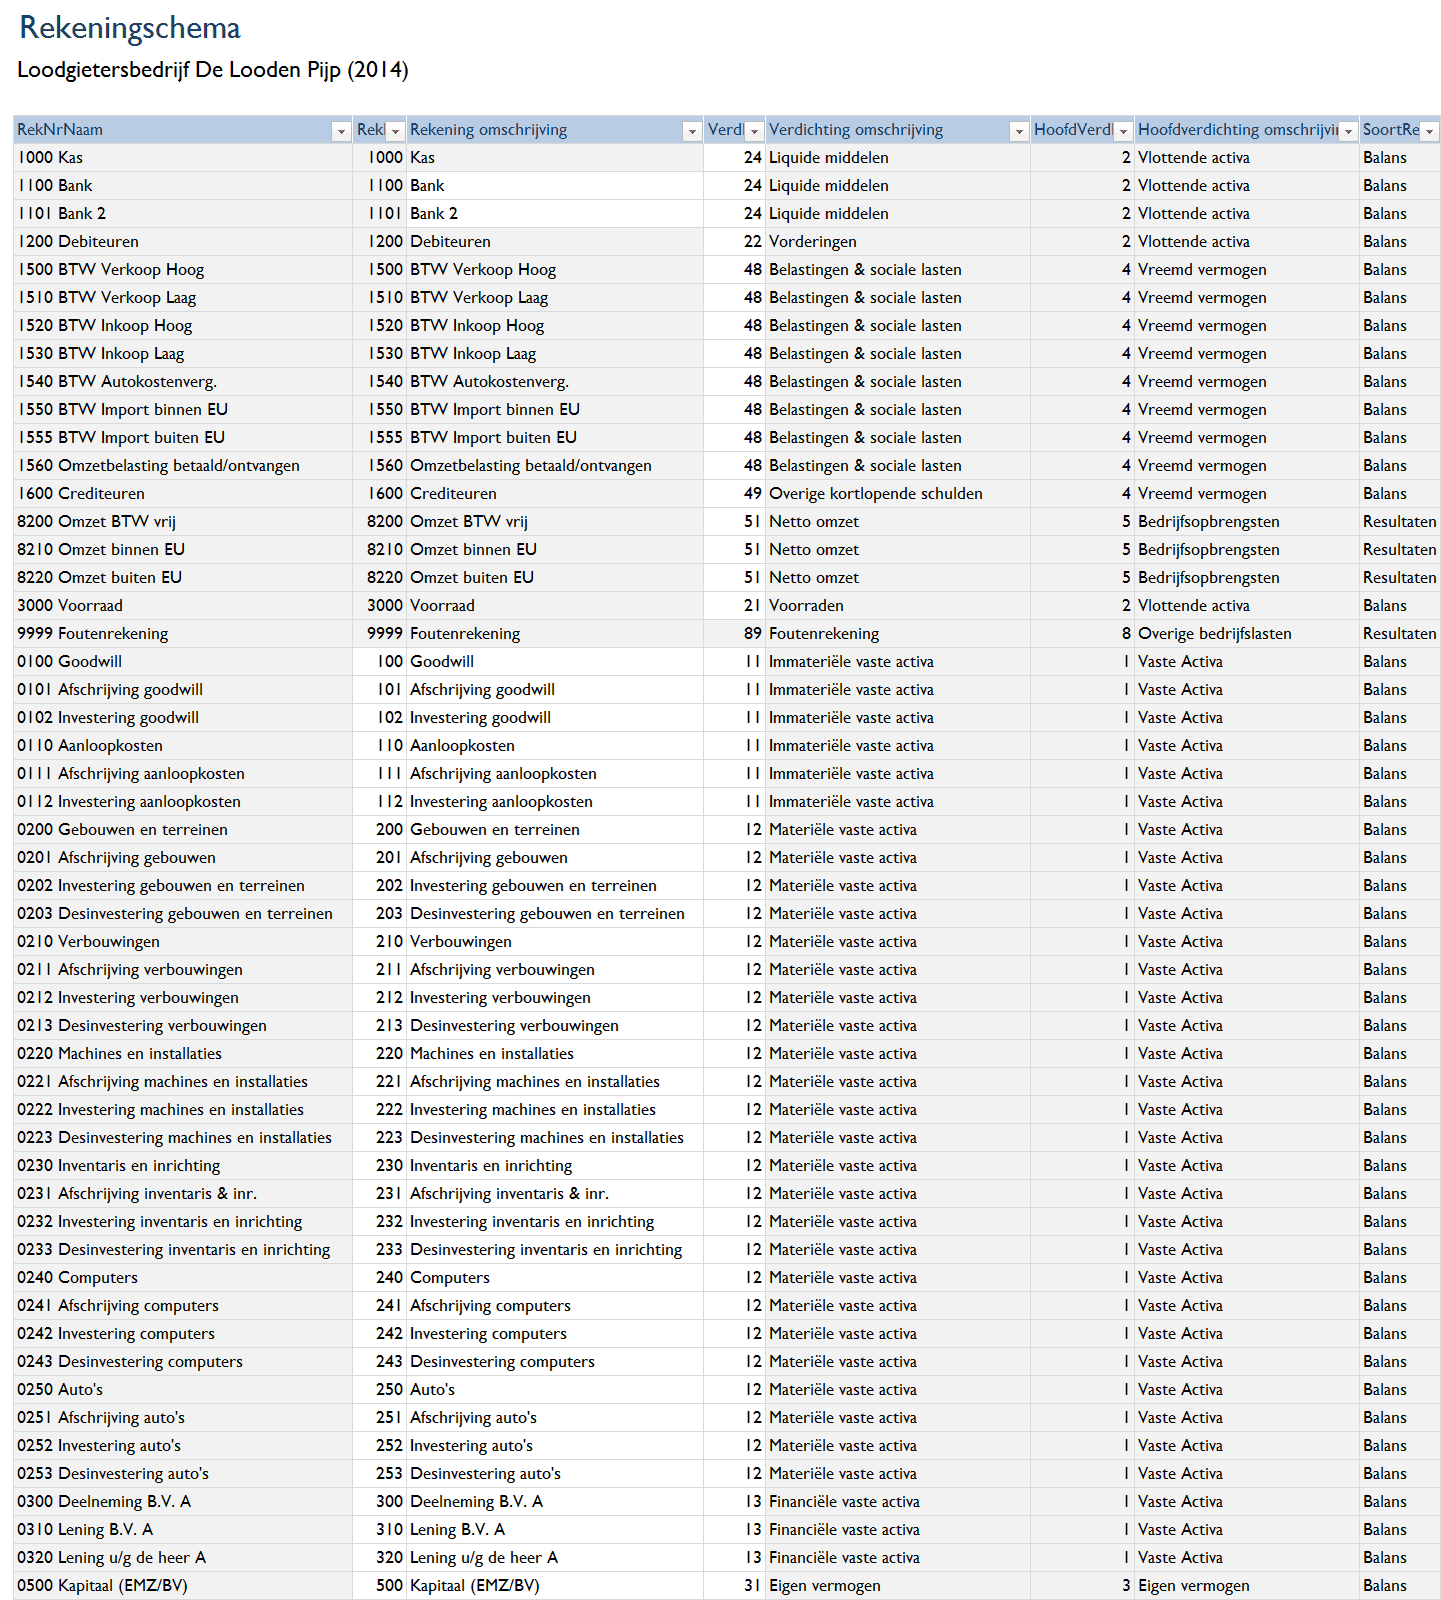
Task: Select the Rekeningschema title heading
Action: [130, 28]
